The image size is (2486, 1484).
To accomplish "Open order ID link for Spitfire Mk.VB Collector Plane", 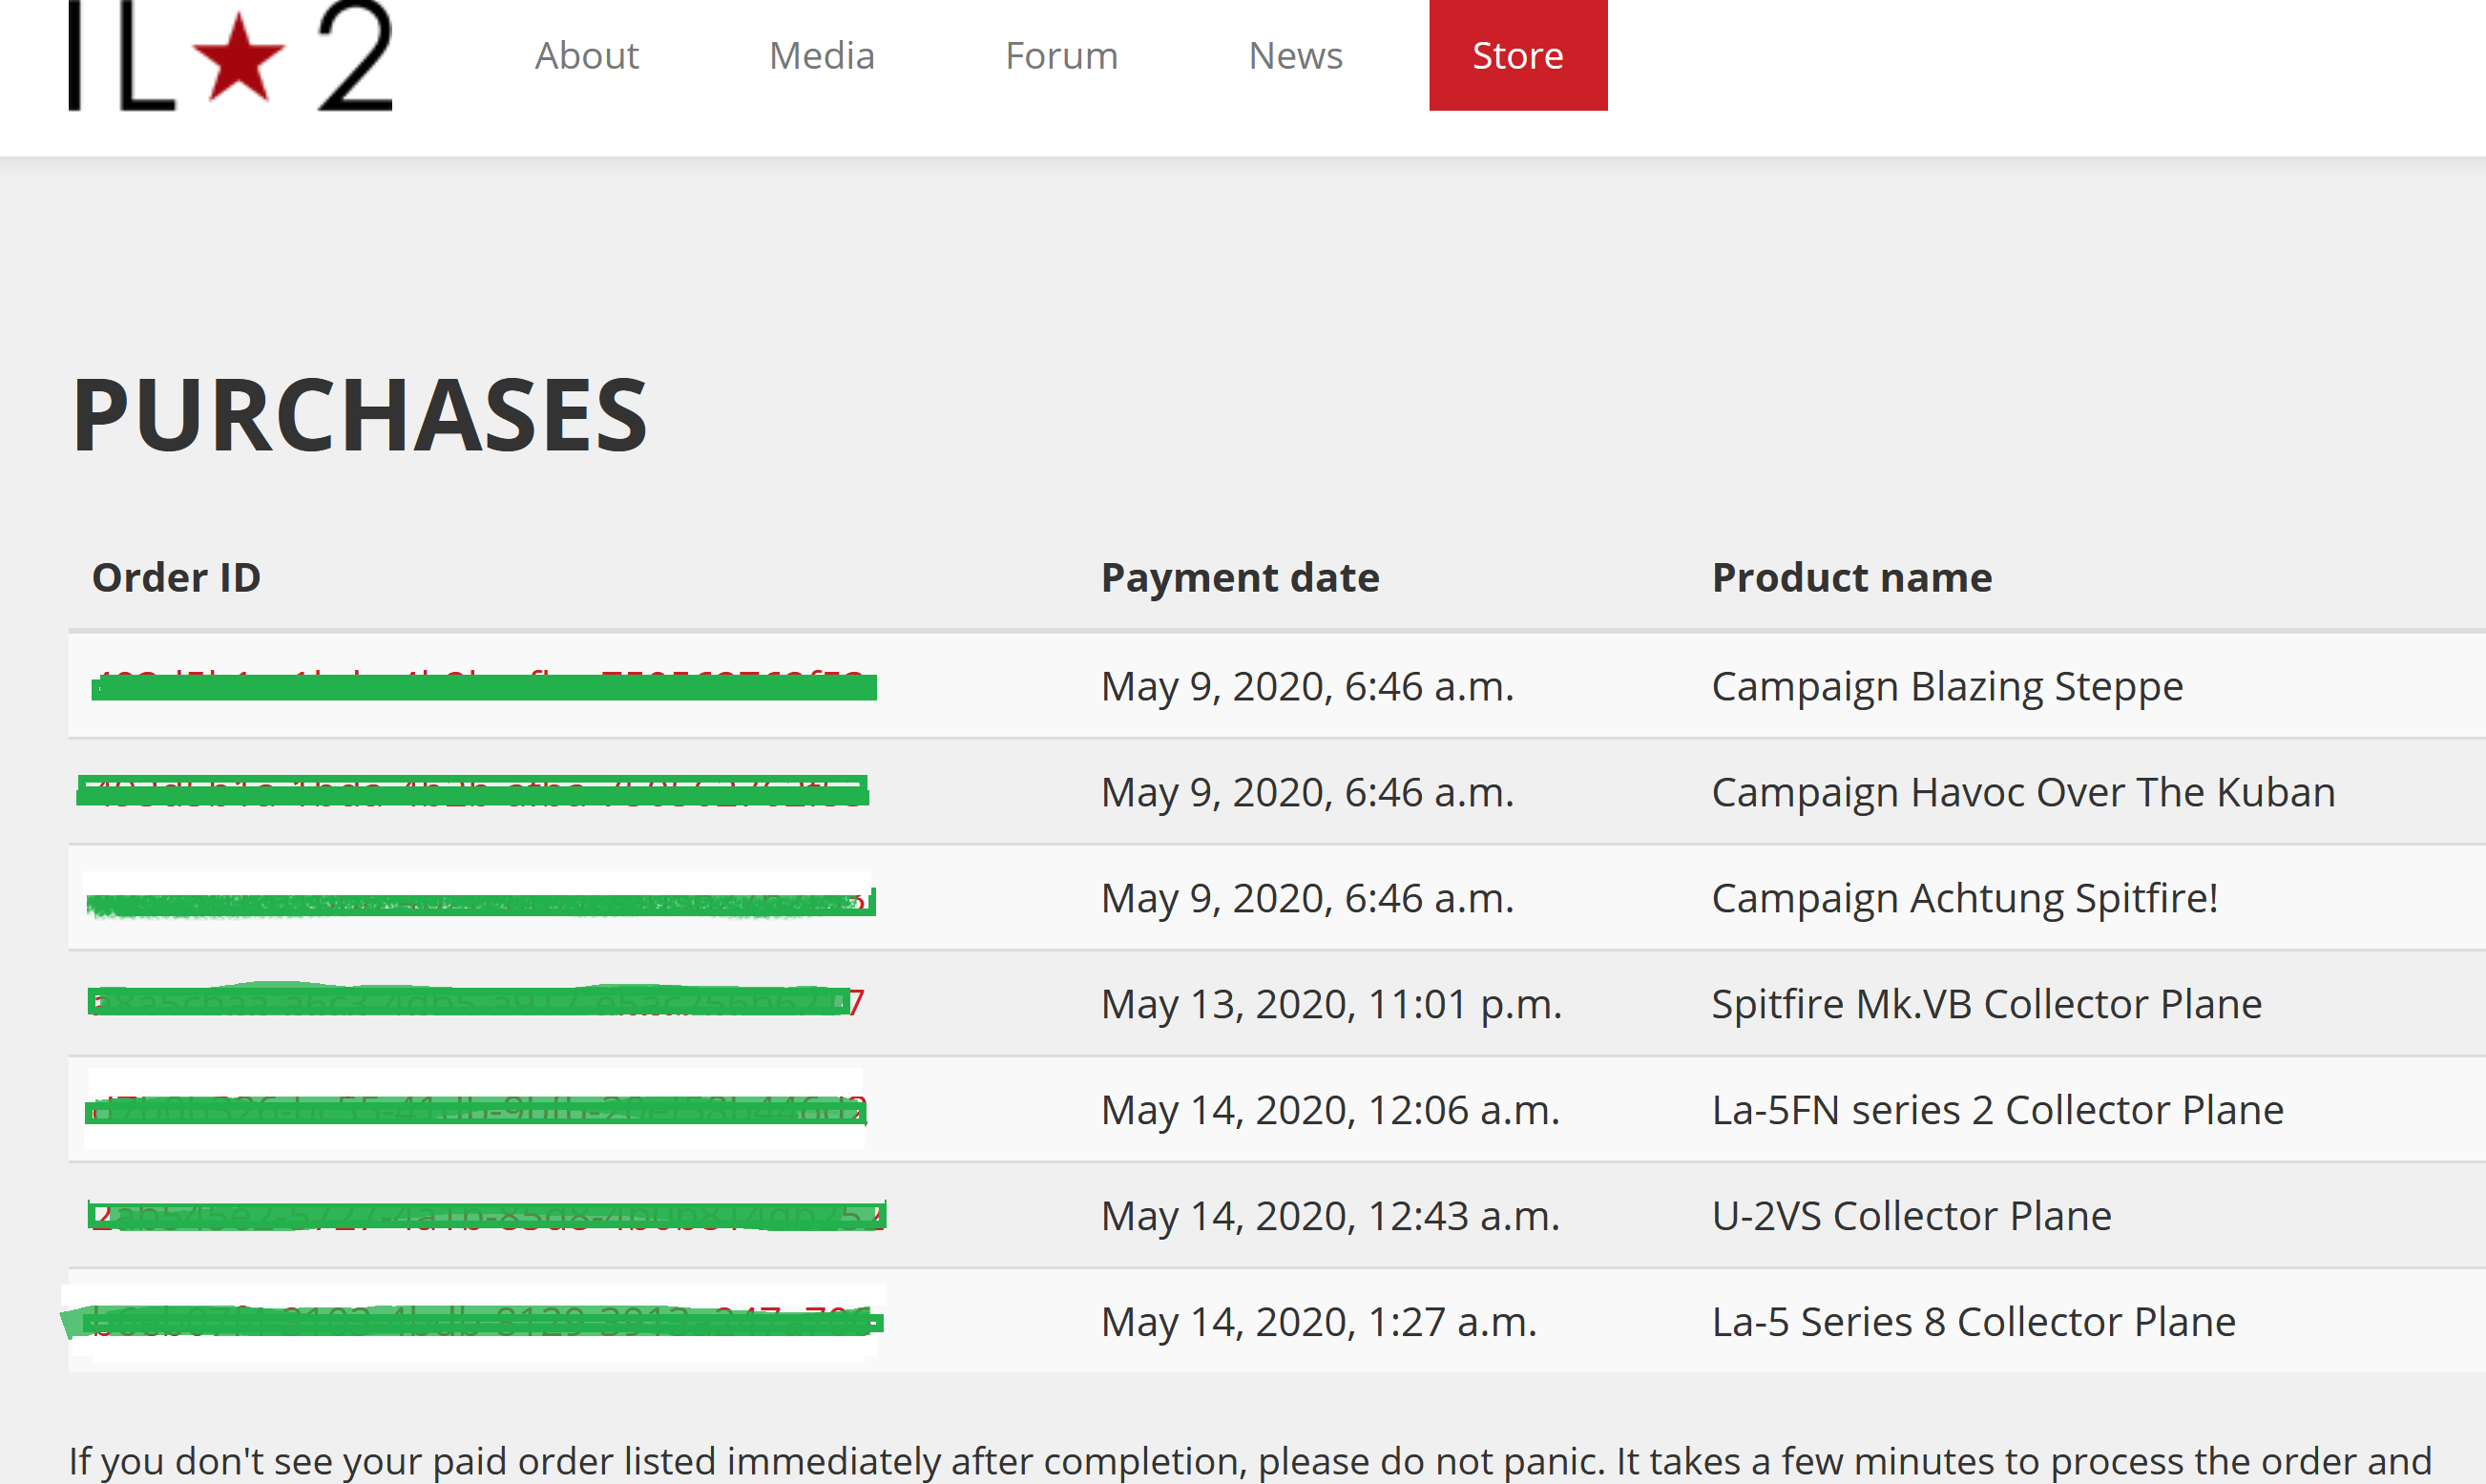I will (x=476, y=1002).
